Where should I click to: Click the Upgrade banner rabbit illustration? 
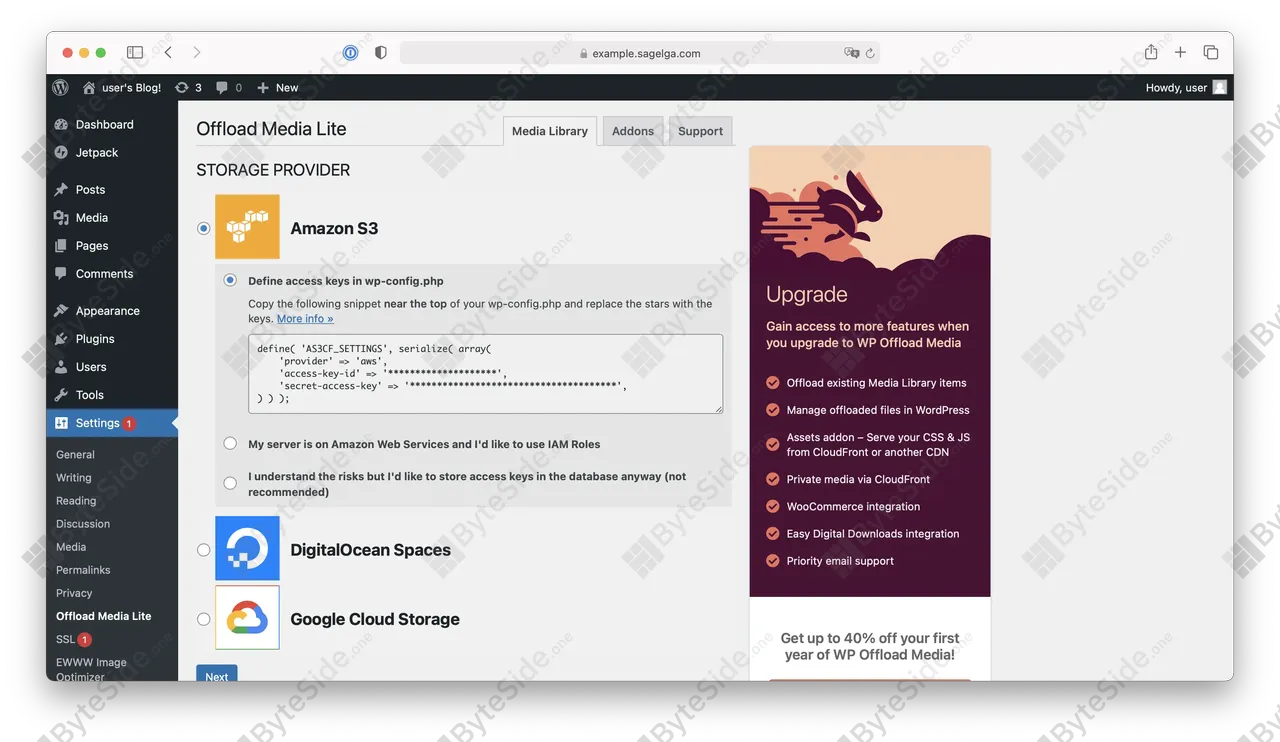point(870,208)
